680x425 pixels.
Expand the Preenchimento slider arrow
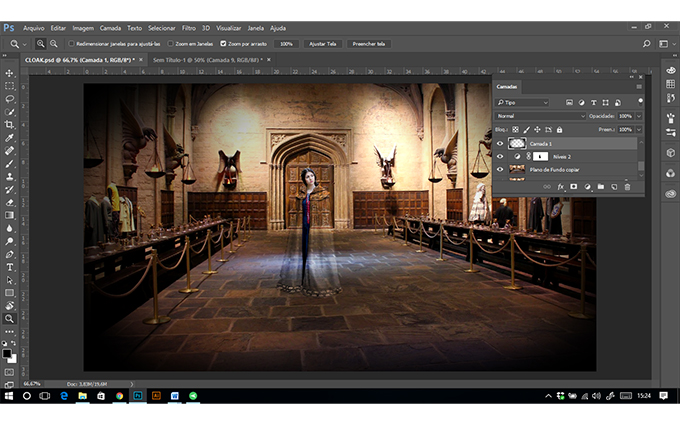click(639, 130)
